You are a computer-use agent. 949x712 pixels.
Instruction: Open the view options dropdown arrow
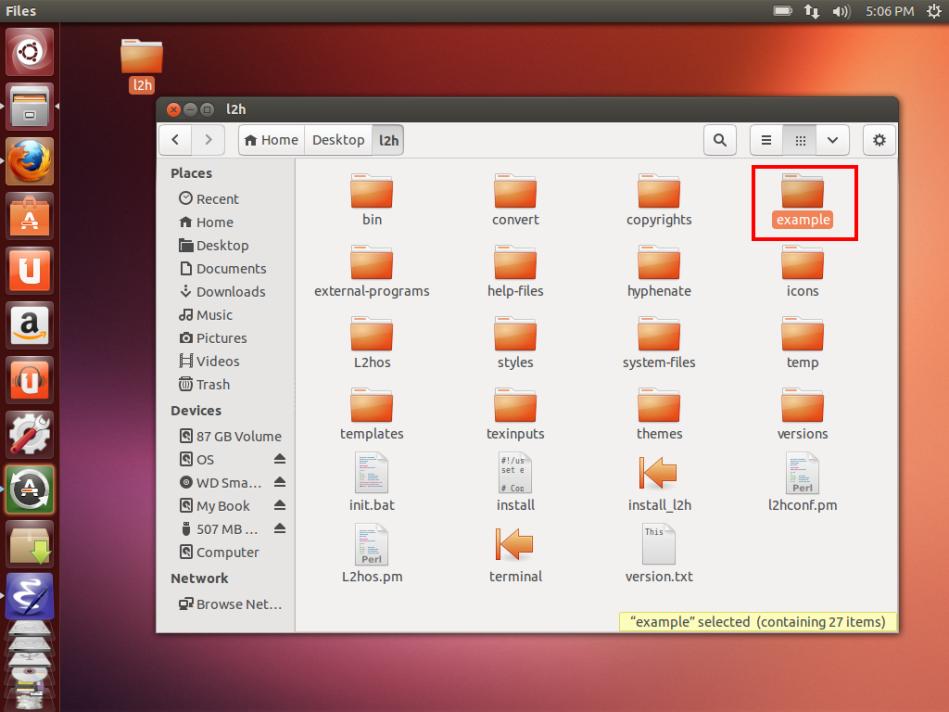832,141
